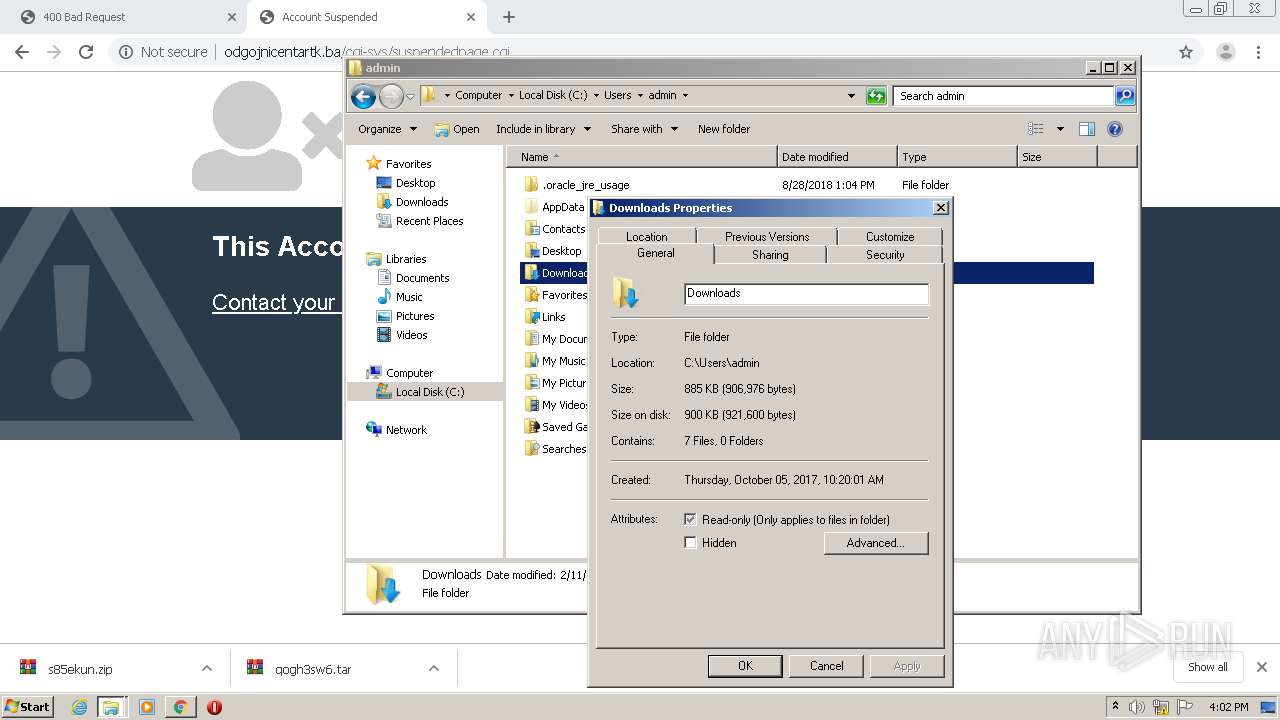Select Desktop under Favorites
The height and width of the screenshot is (720, 1280).
[415, 183]
